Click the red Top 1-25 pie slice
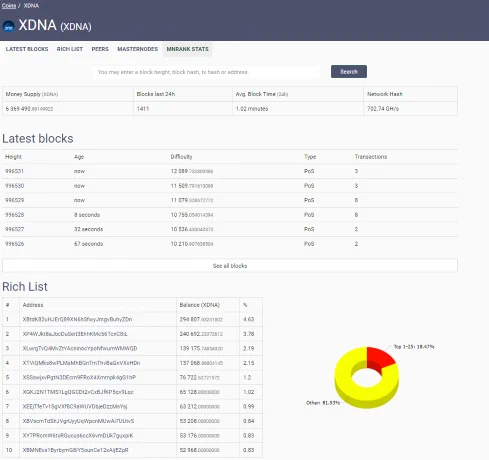 tap(378, 358)
